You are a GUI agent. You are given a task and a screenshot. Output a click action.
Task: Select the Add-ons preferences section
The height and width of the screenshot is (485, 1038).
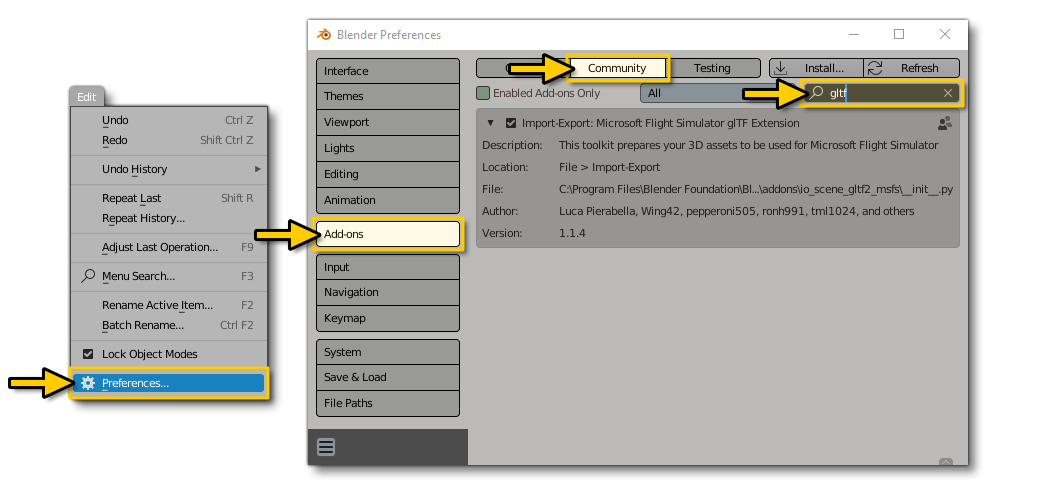click(388, 234)
